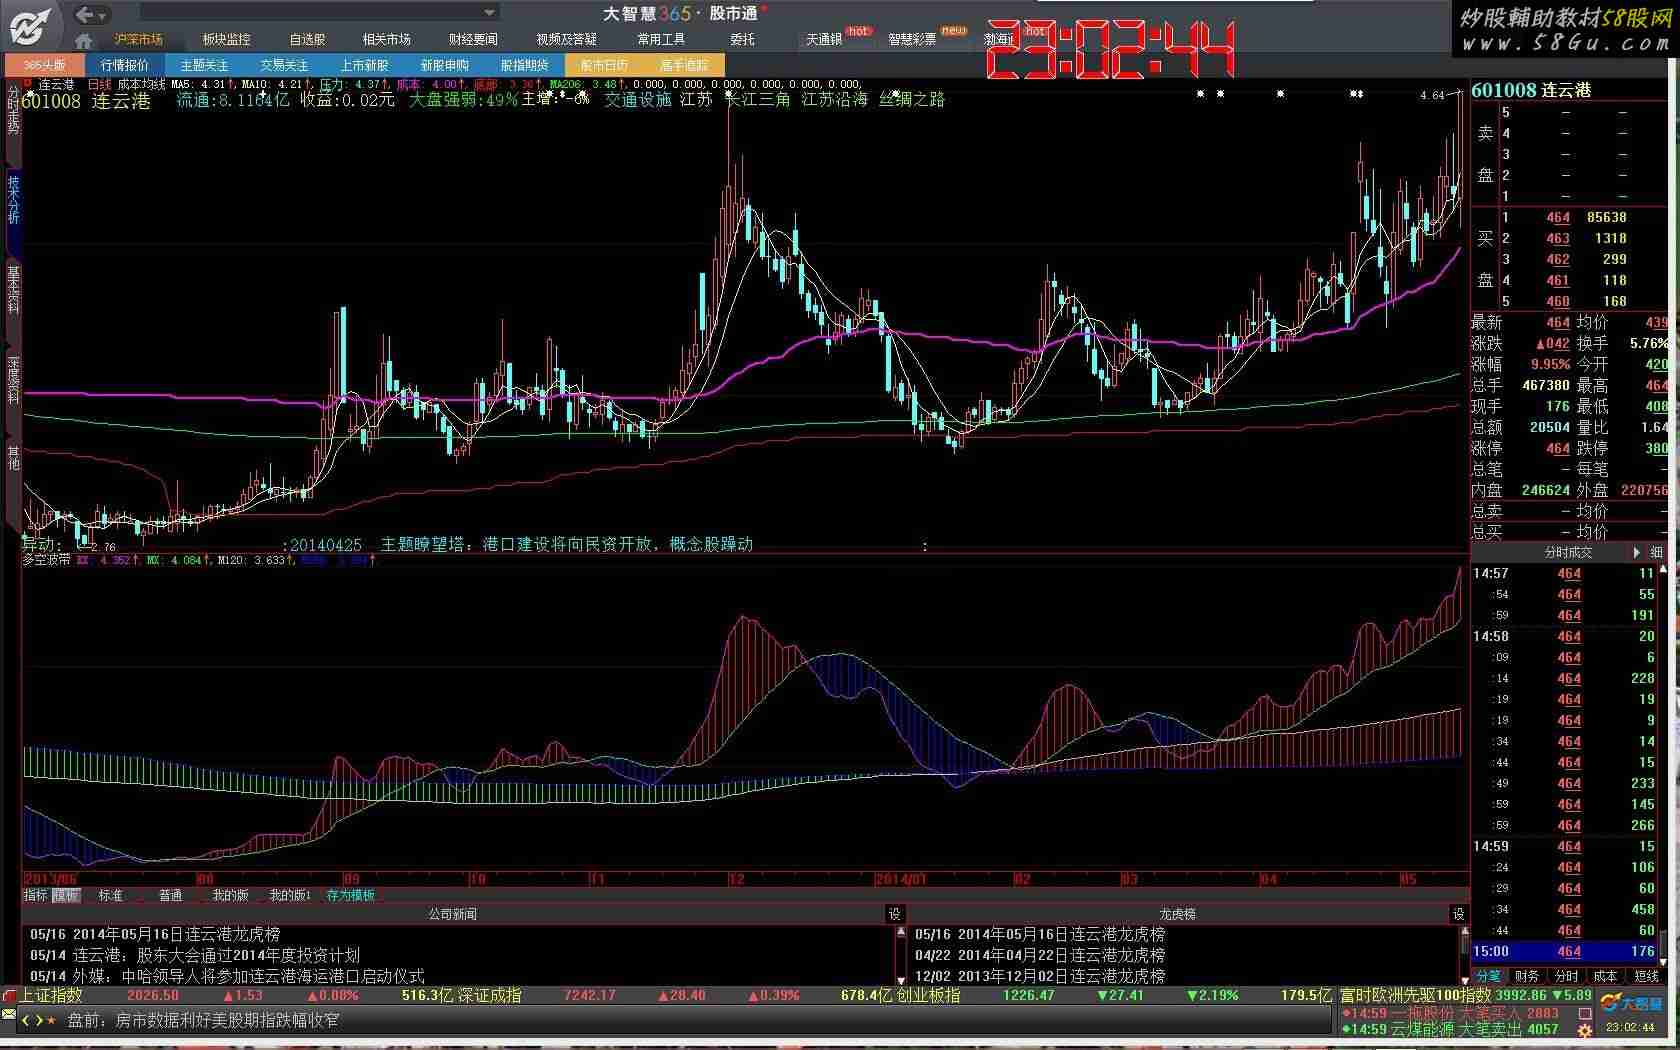Open the 自选股 menu
The width and height of the screenshot is (1680, 1050).
tap(307, 39)
